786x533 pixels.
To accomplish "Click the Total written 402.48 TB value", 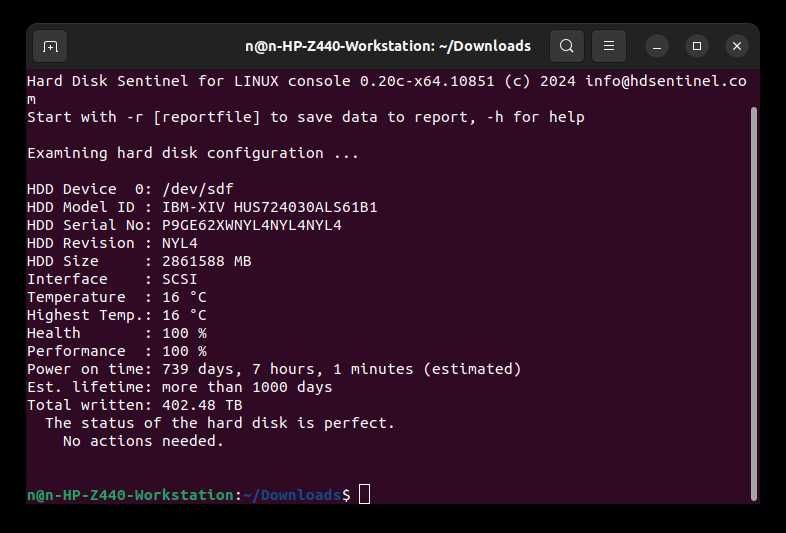I will [x=202, y=405].
